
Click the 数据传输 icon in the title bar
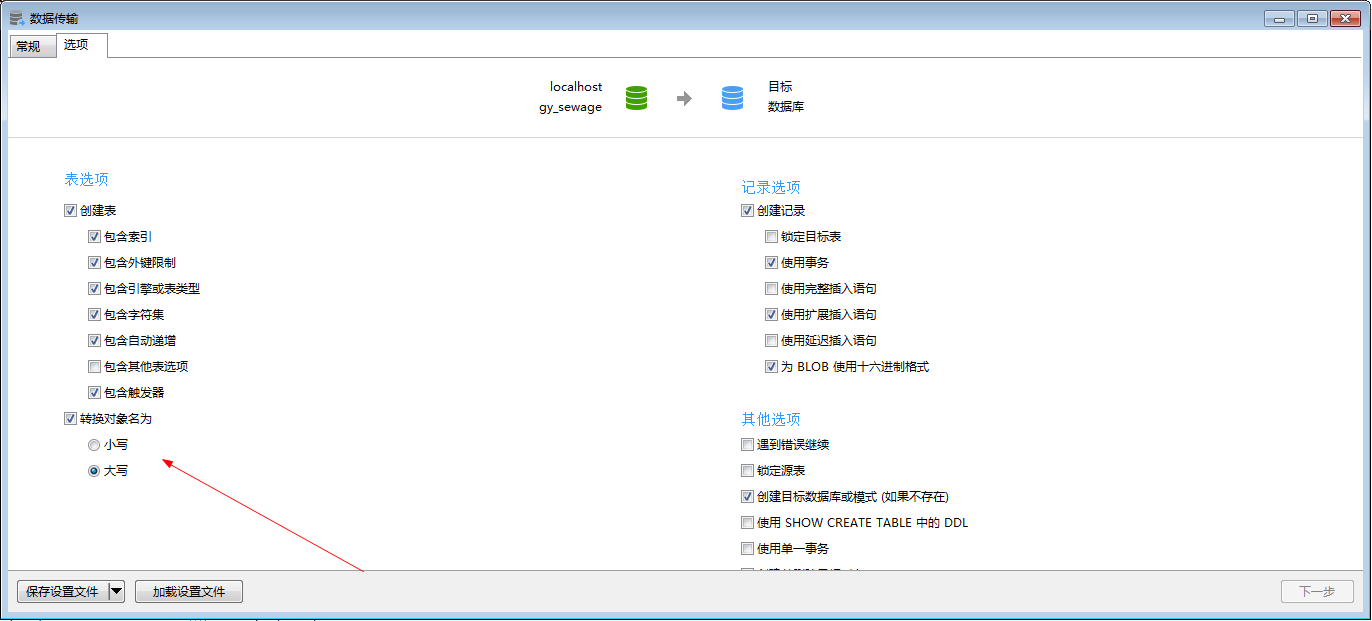pyautogui.click(x=14, y=17)
